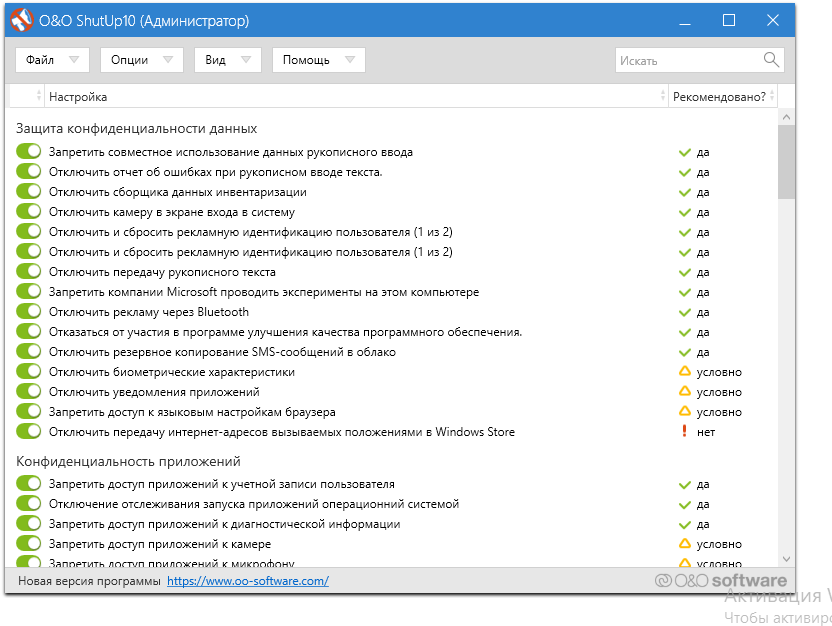Screen dimensions: 832x626
Task: Click the O&O software logo in status bar
Action: pyautogui.click(x=721, y=580)
